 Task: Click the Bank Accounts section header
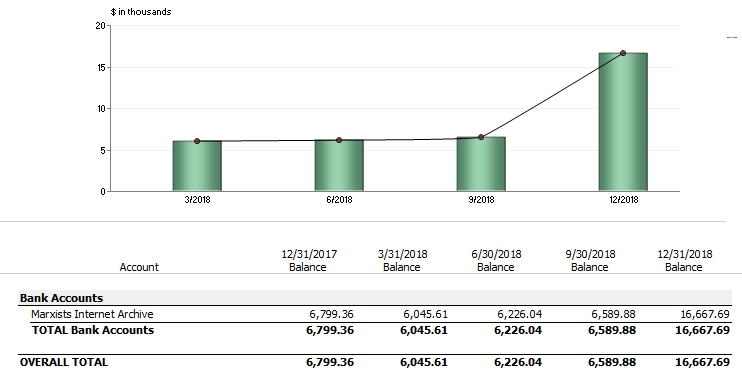[61, 298]
